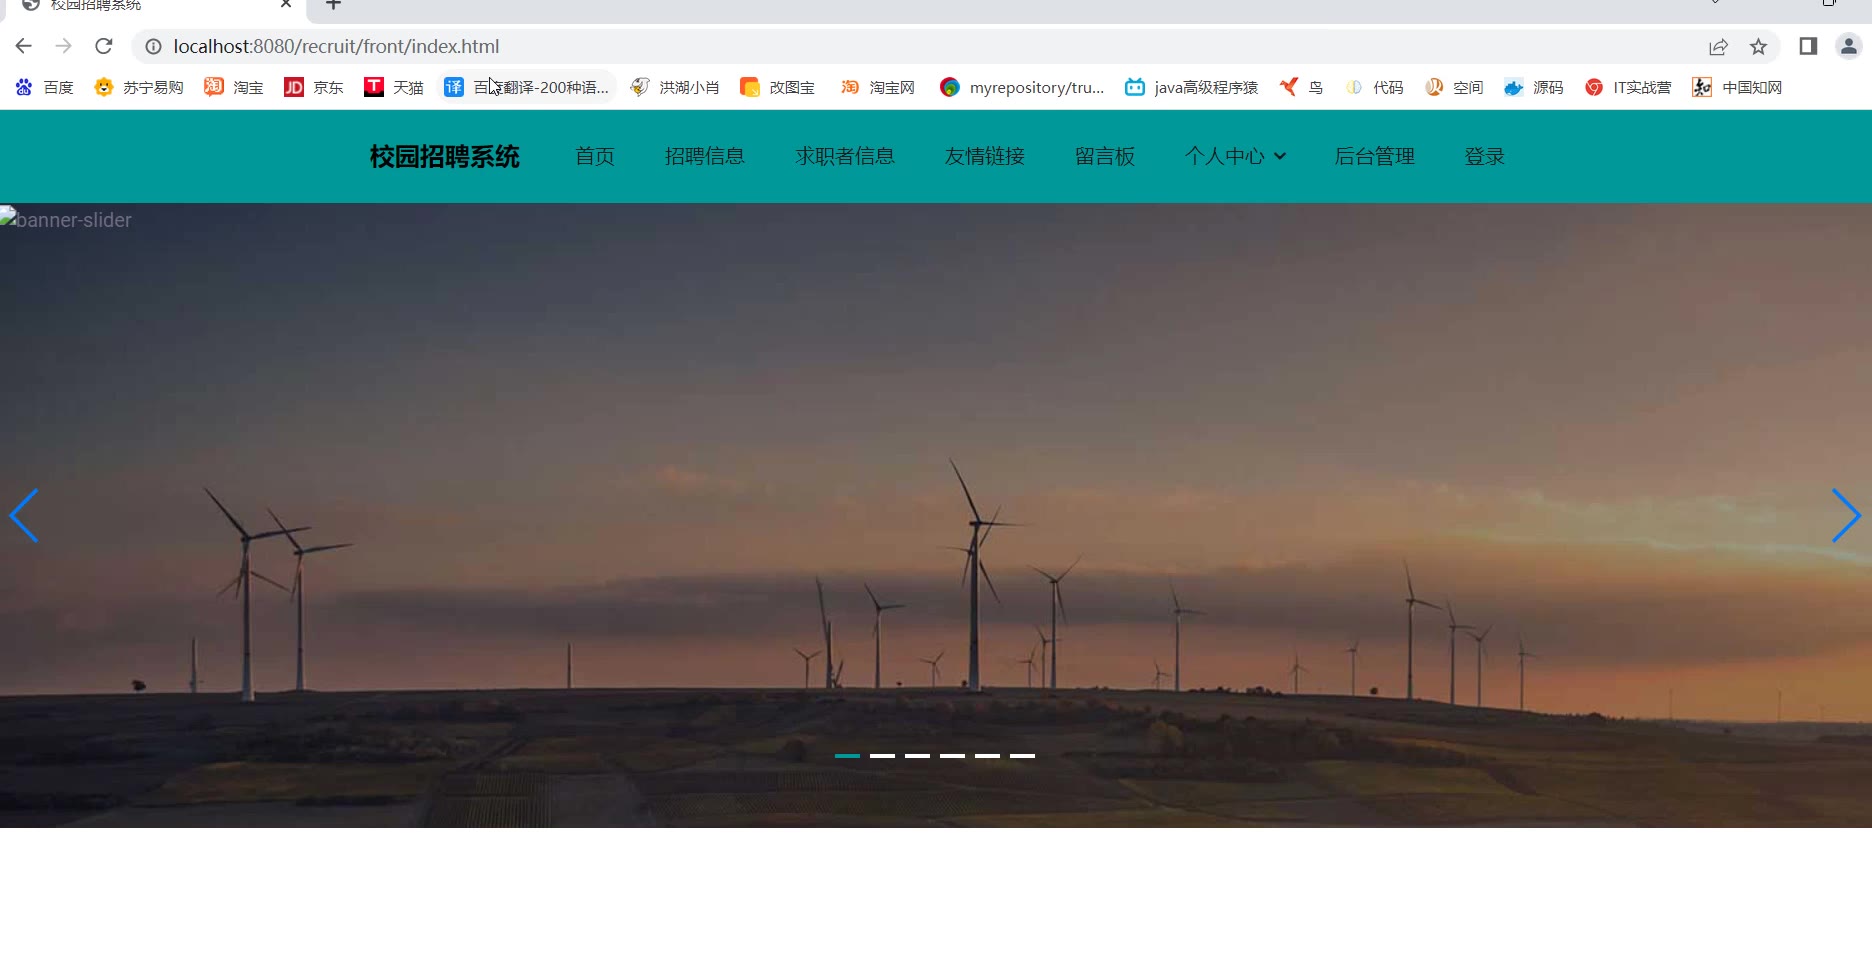Open the myrepository bookmark
Viewport: 1872px width, 960px height.
coord(1021,87)
